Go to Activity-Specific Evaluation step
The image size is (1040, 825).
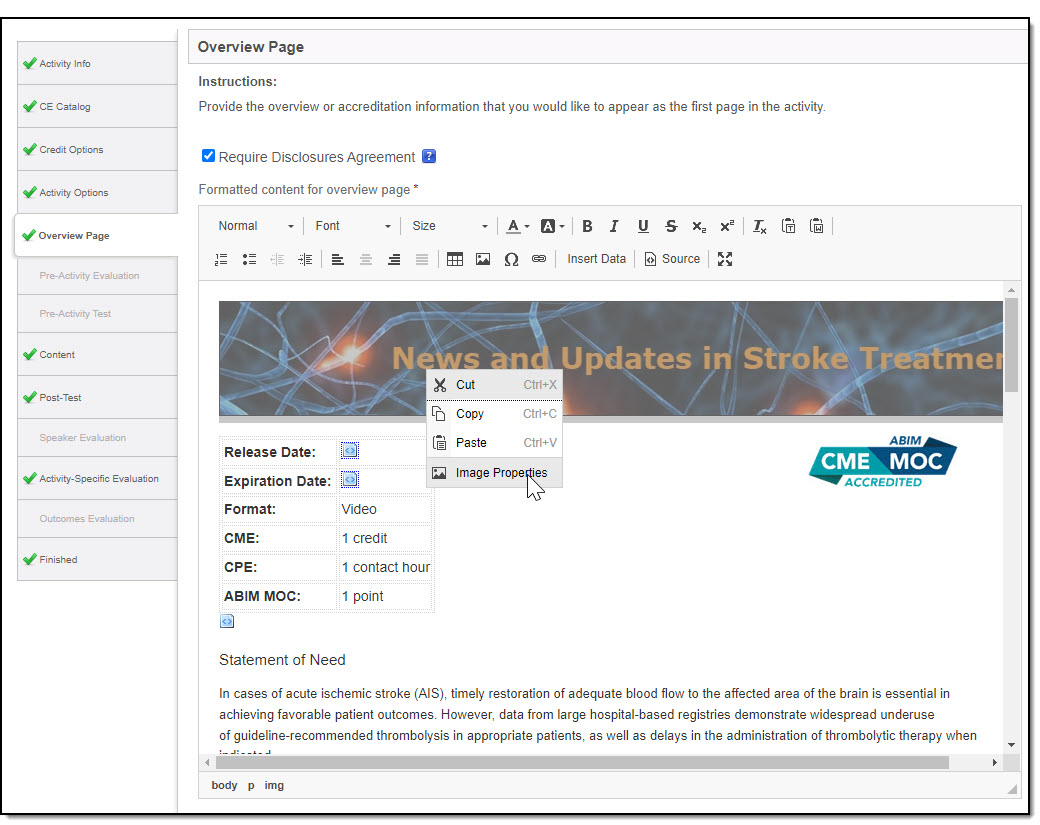pos(98,478)
